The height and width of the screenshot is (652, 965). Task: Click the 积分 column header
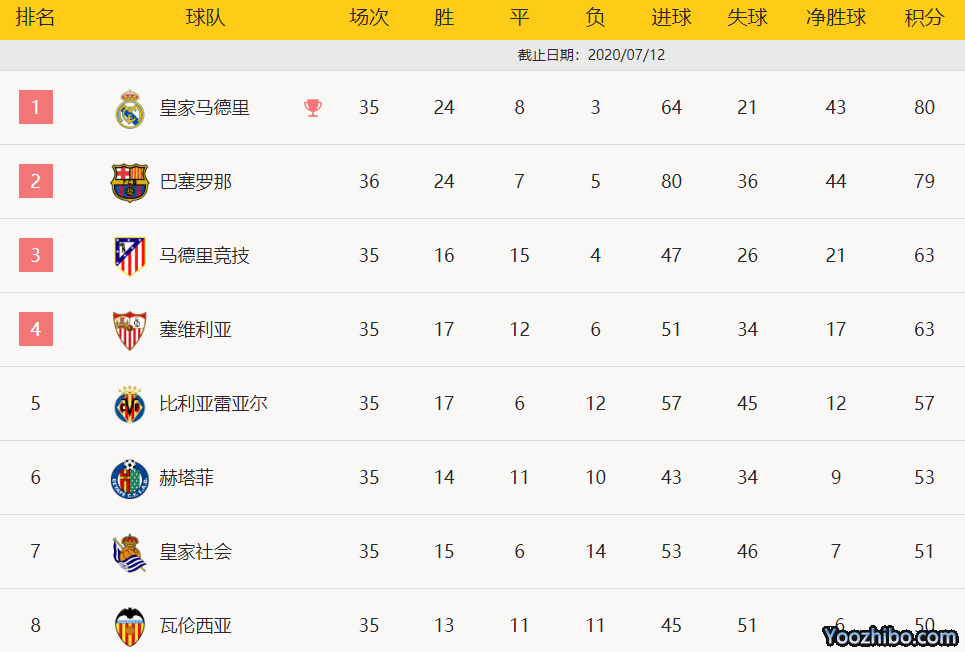(924, 18)
